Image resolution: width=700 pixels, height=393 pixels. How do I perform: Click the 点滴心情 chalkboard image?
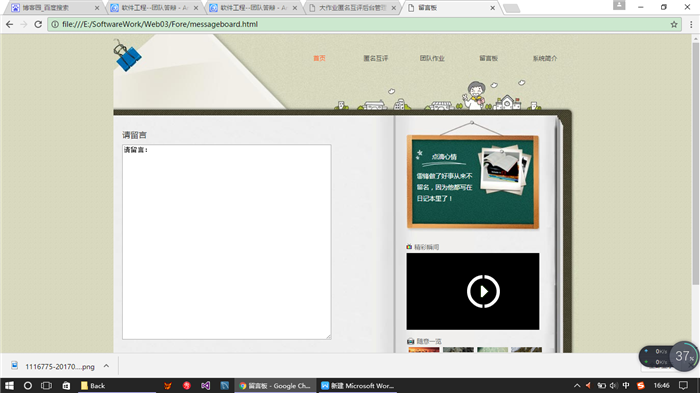click(473, 182)
